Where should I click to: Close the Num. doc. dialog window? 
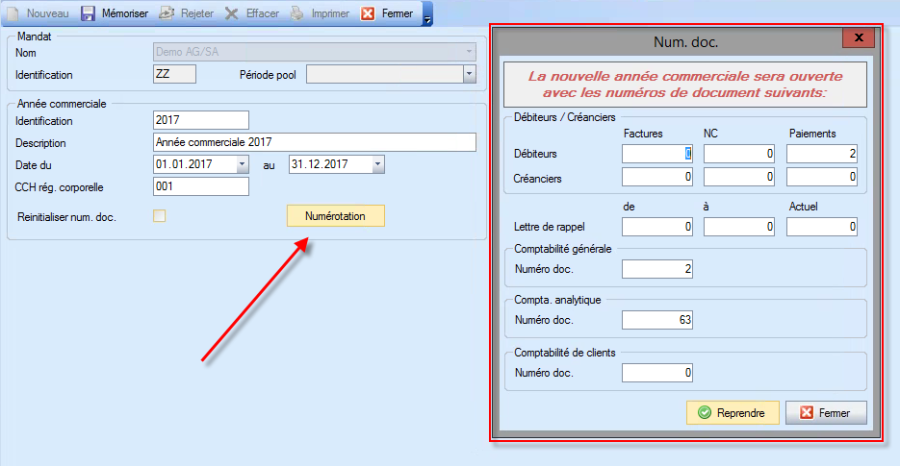[x=858, y=38]
